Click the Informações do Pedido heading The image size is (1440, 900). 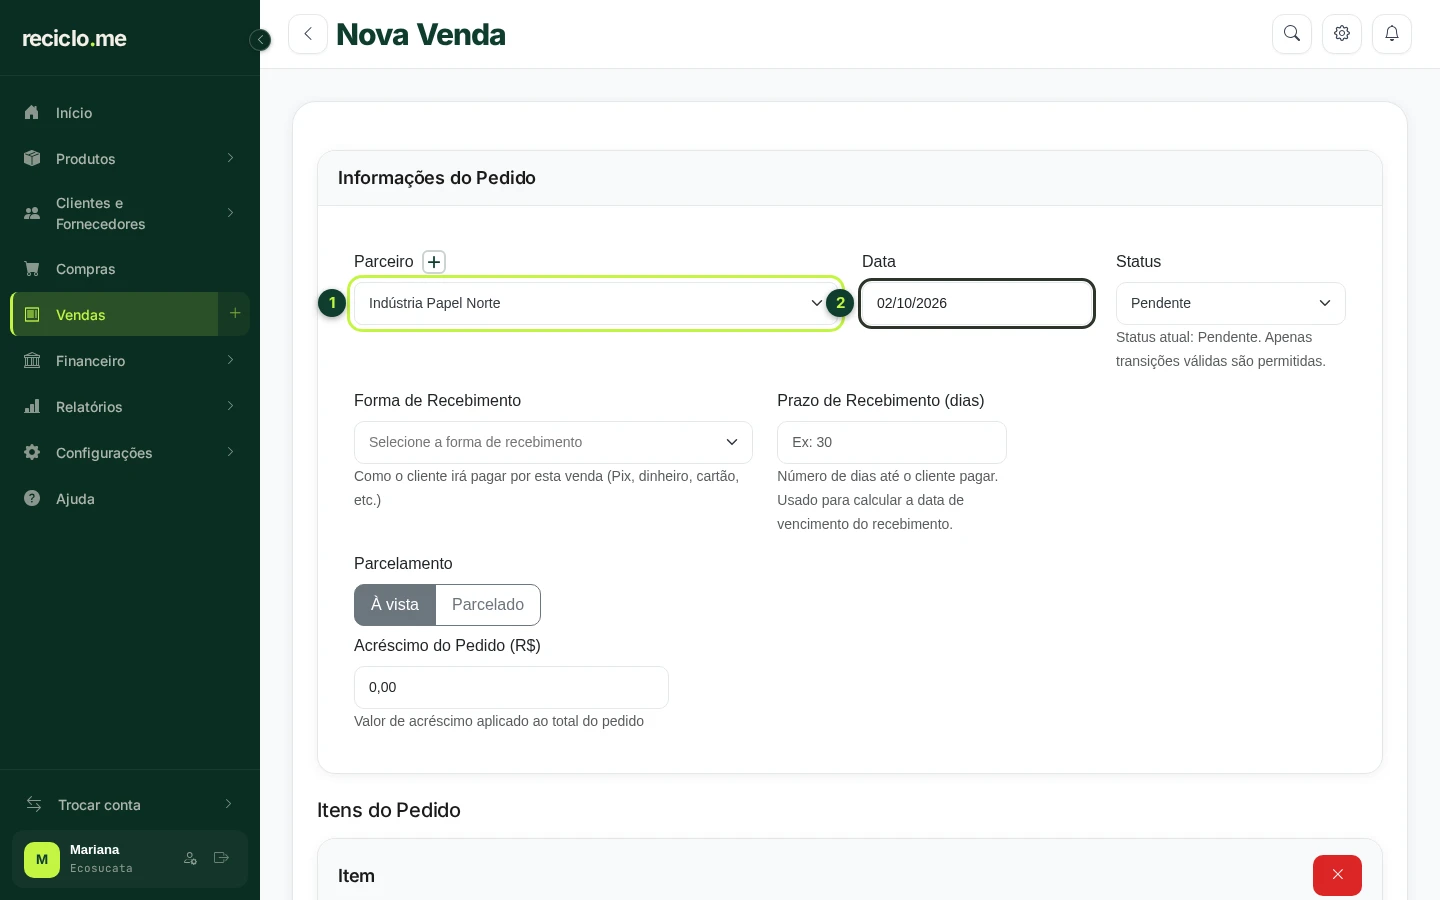pyautogui.click(x=437, y=178)
